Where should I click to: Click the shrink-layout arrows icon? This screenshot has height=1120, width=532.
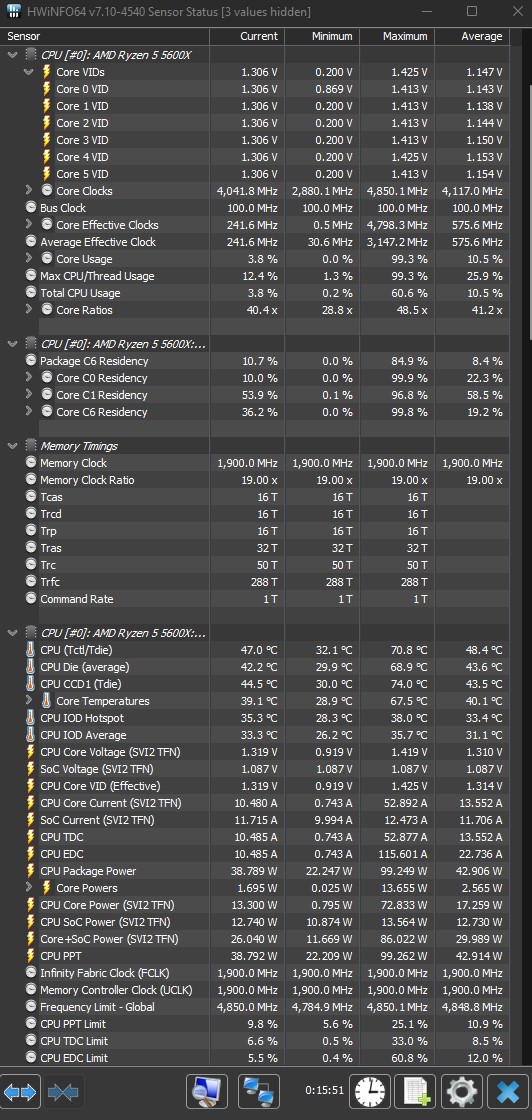[63, 1091]
